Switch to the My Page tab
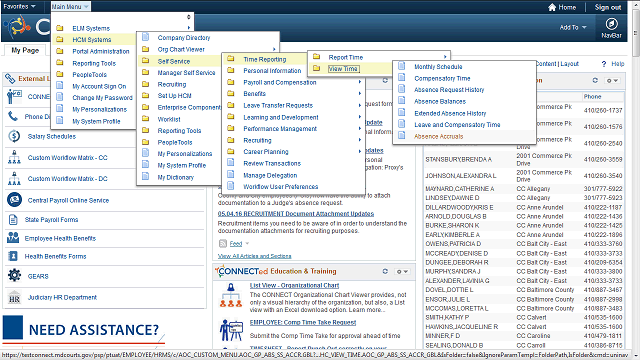 25,50
